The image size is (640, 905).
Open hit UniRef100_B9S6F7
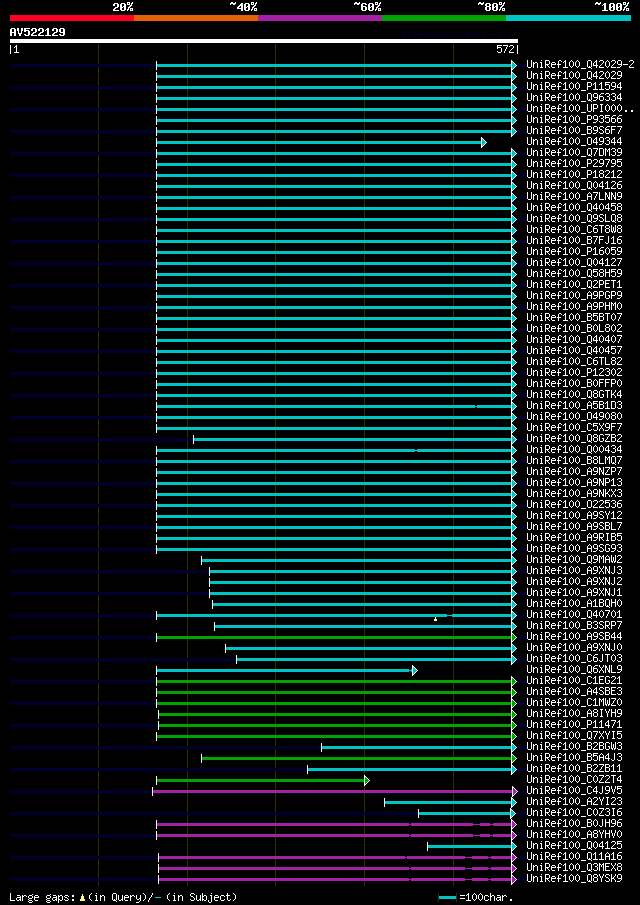[574, 130]
